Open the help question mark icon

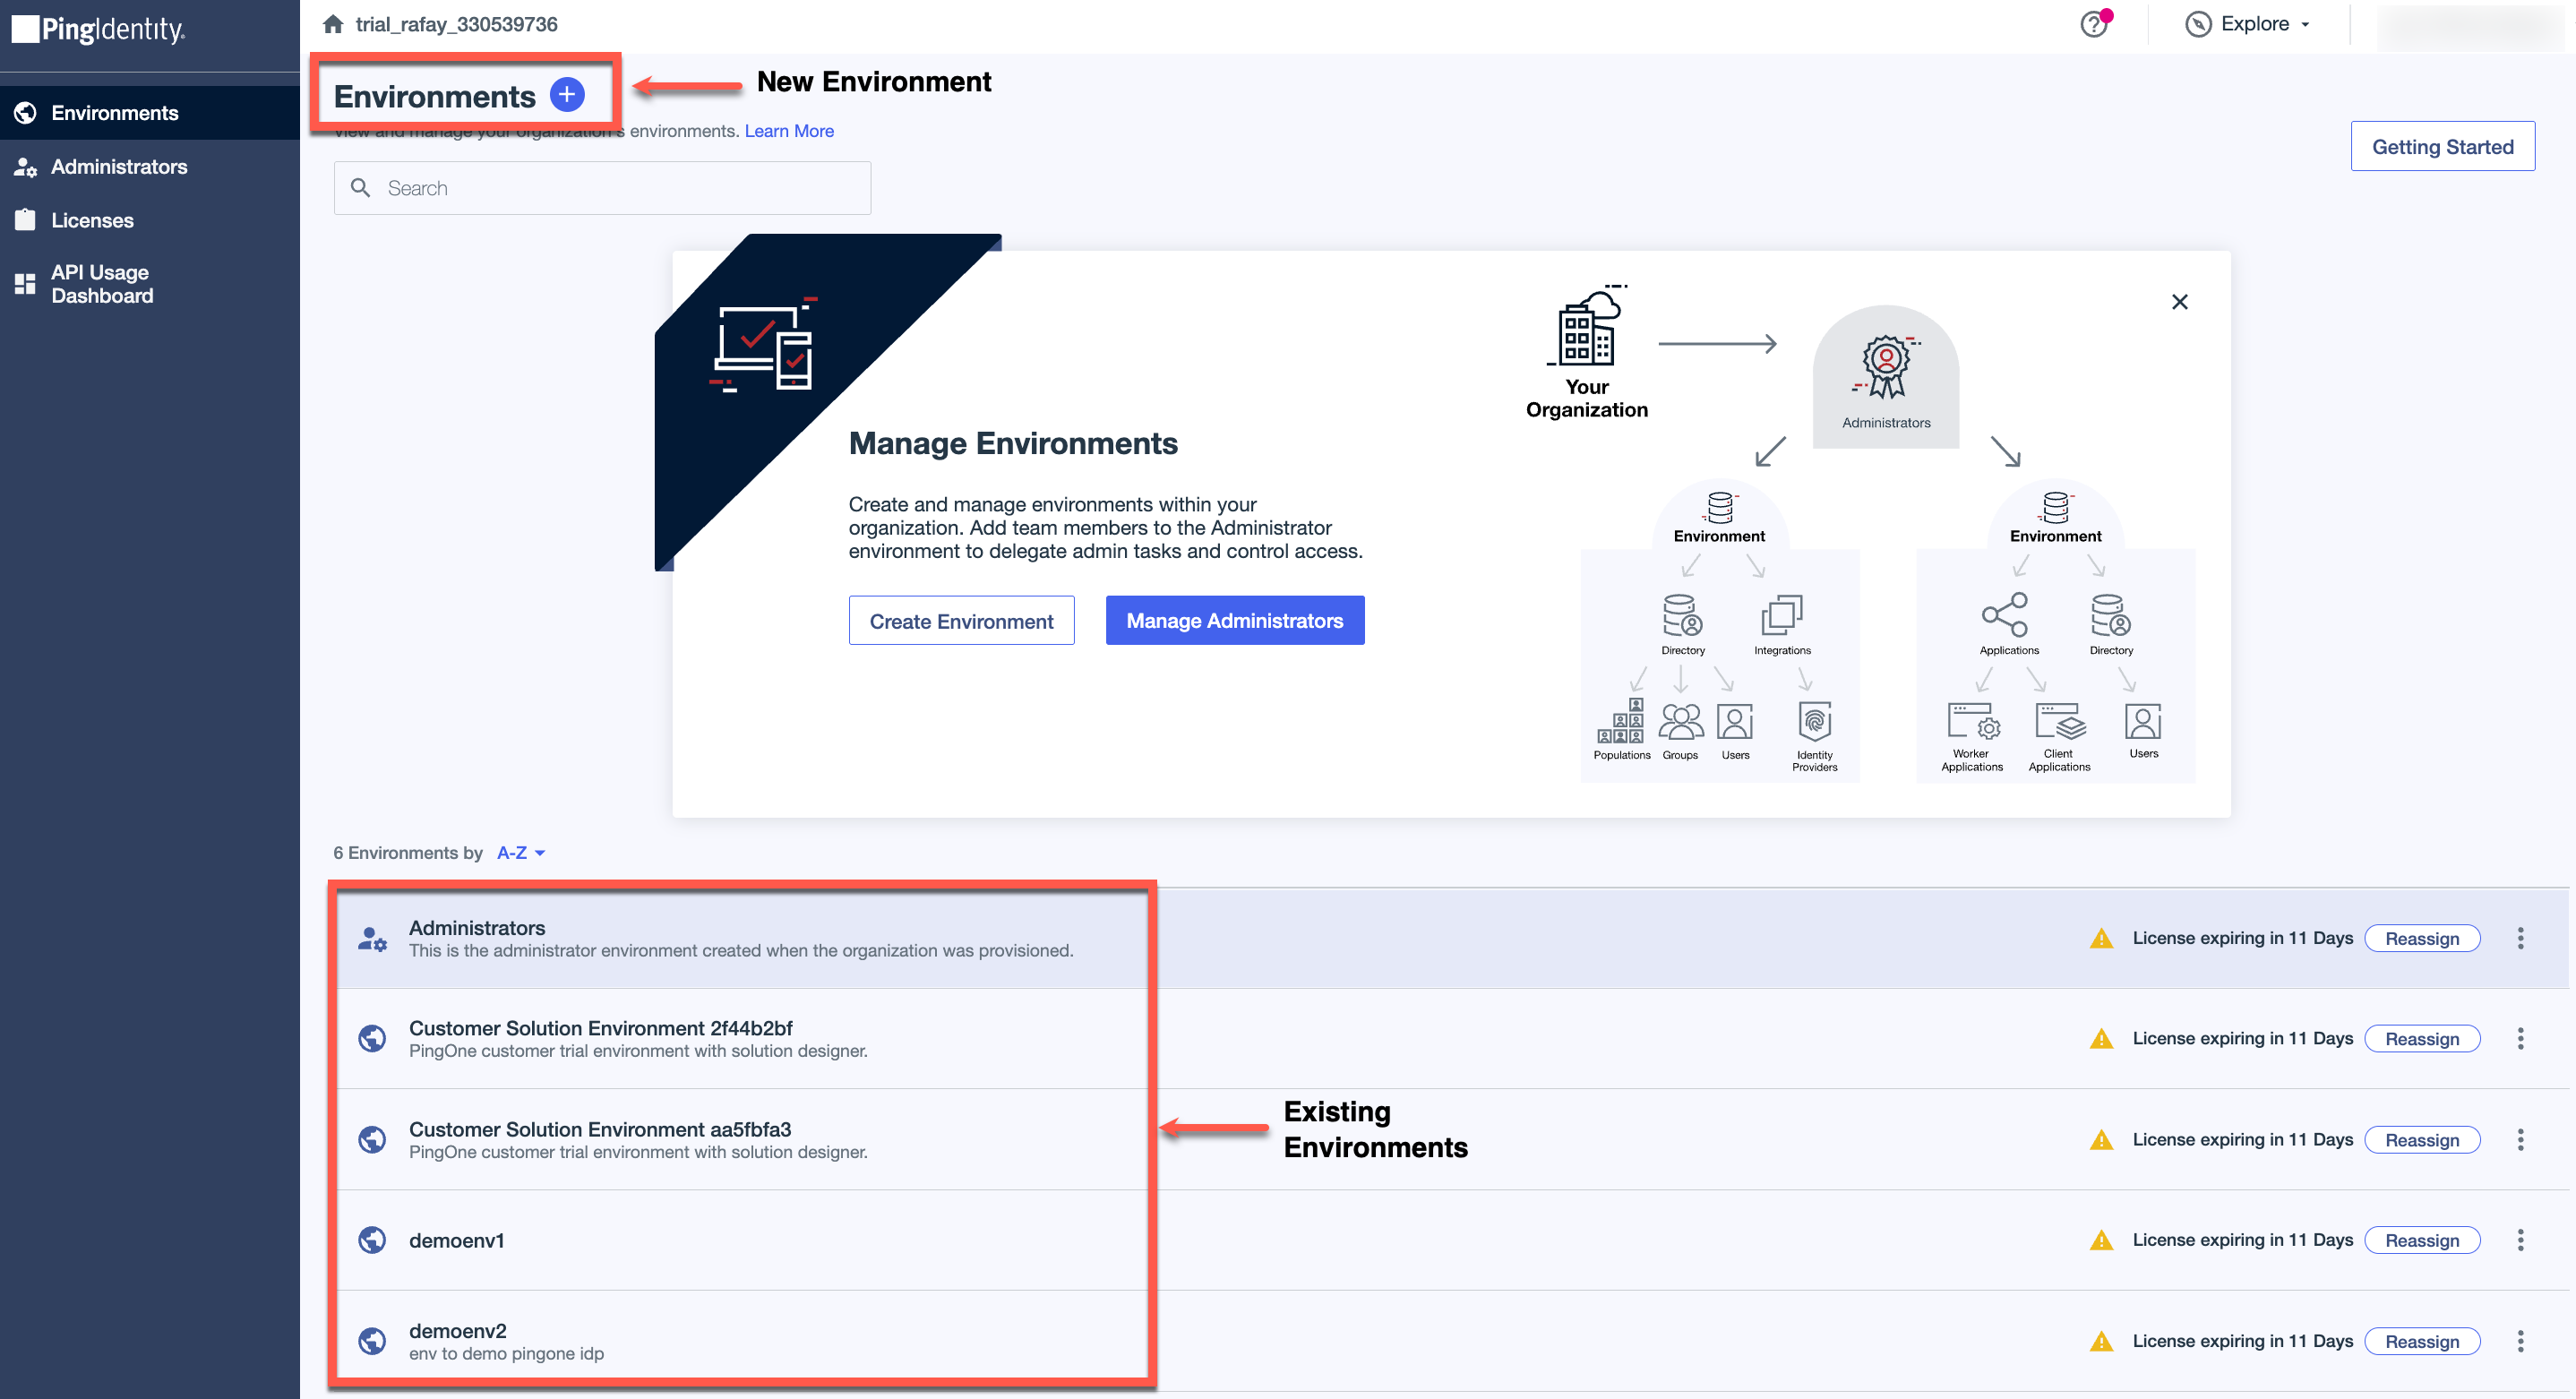click(2093, 24)
